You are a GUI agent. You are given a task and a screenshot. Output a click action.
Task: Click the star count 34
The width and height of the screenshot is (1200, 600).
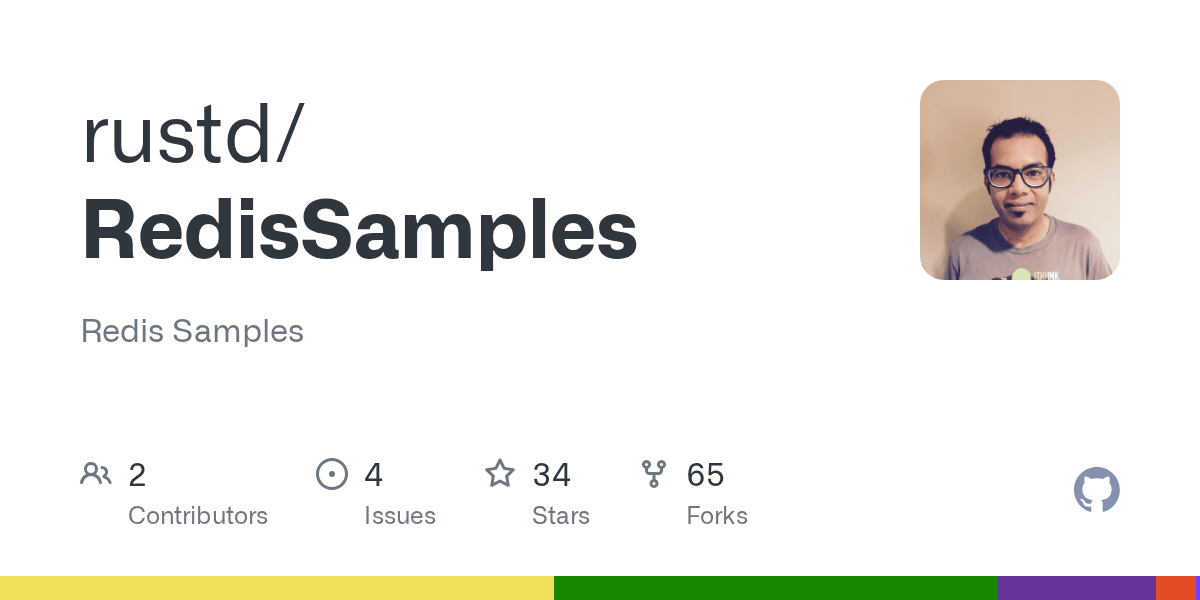click(x=552, y=475)
